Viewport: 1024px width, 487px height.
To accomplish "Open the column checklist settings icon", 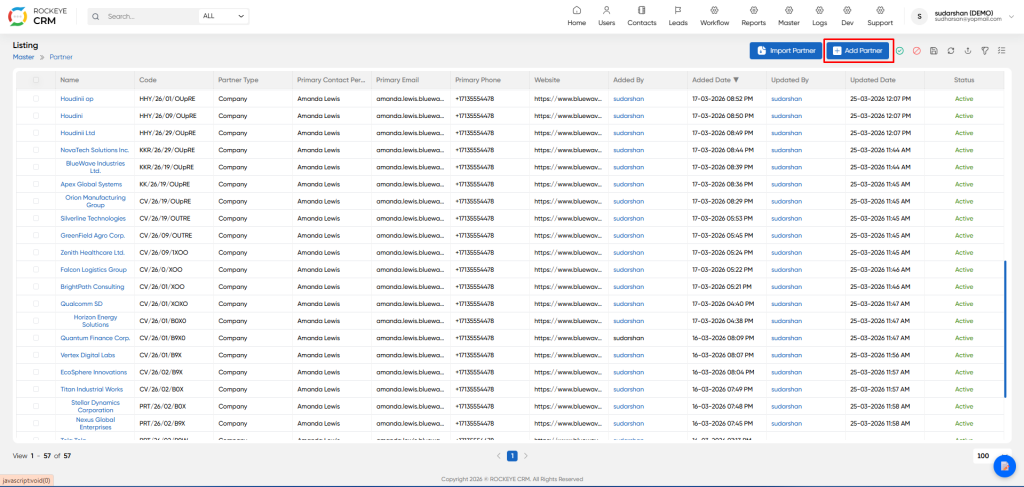I will coord(1002,51).
